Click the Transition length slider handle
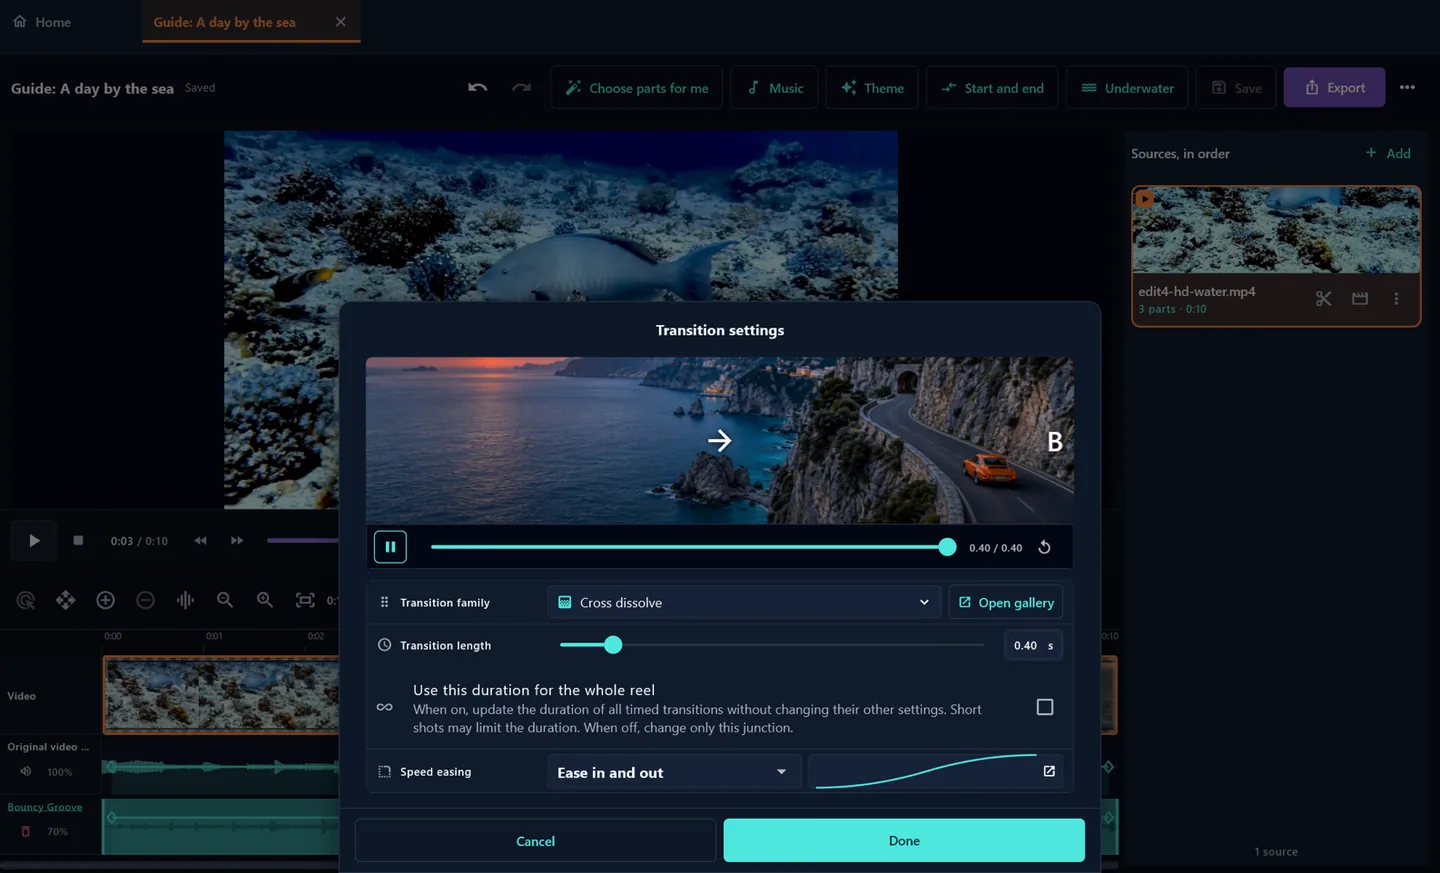This screenshot has width=1440, height=873. 613,645
